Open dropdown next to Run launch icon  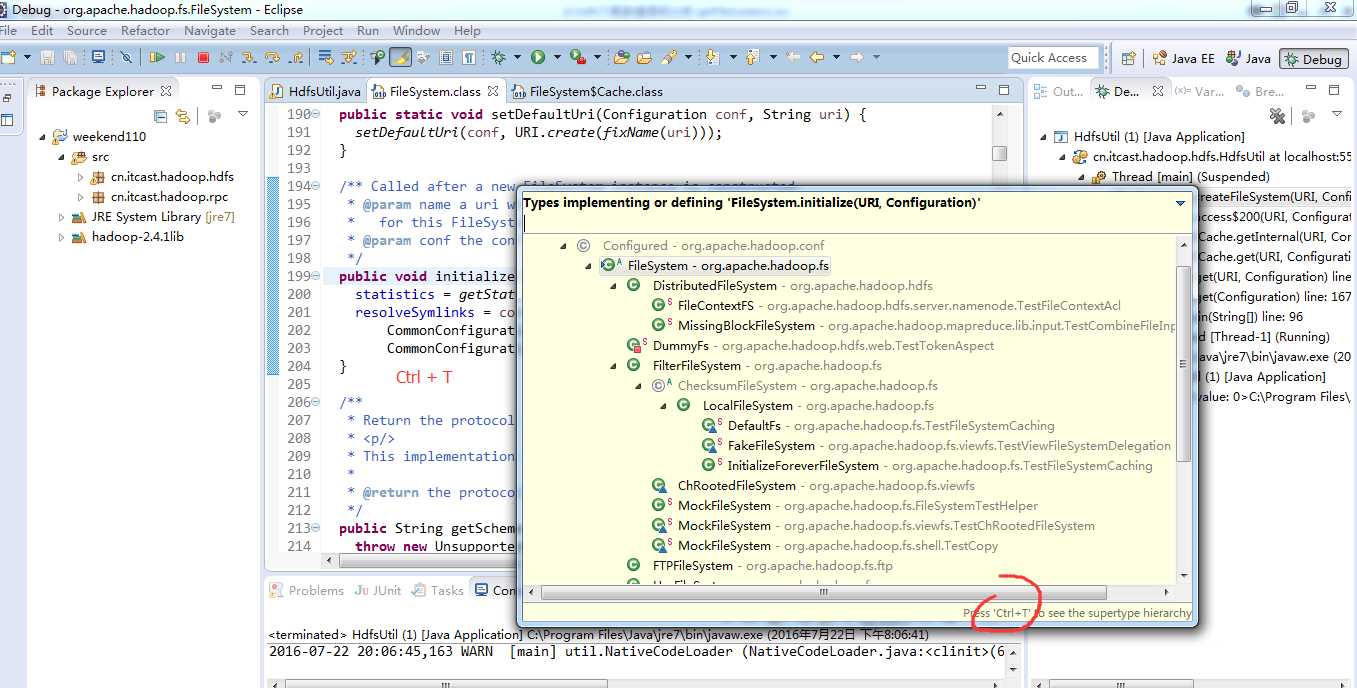click(556, 58)
